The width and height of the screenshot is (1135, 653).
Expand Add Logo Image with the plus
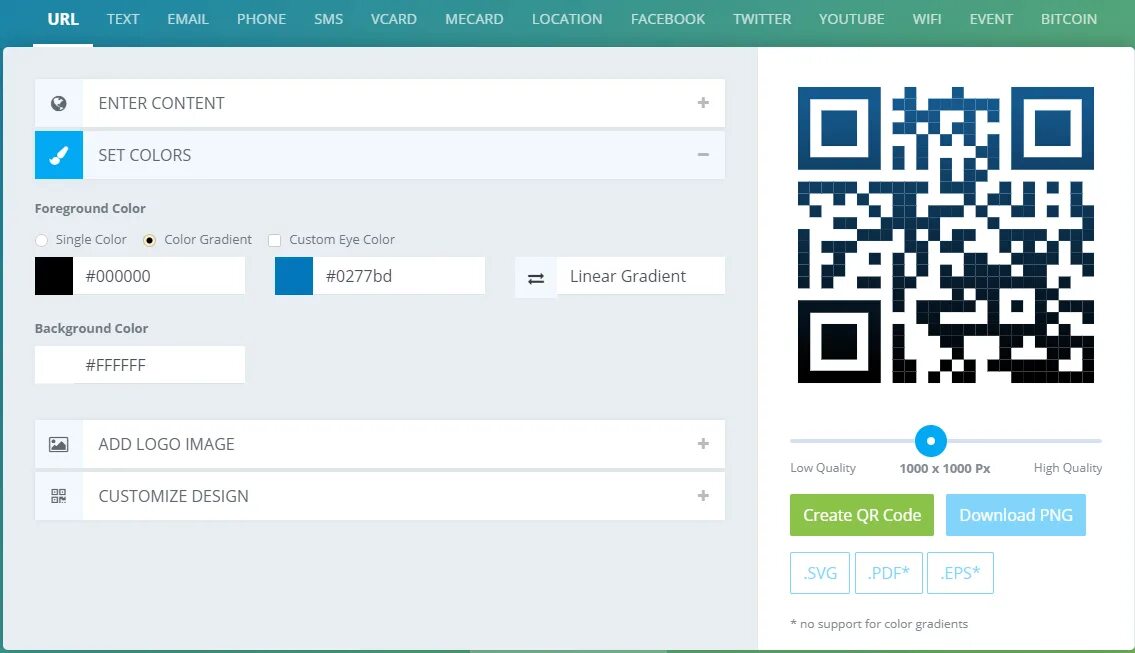[703, 444]
